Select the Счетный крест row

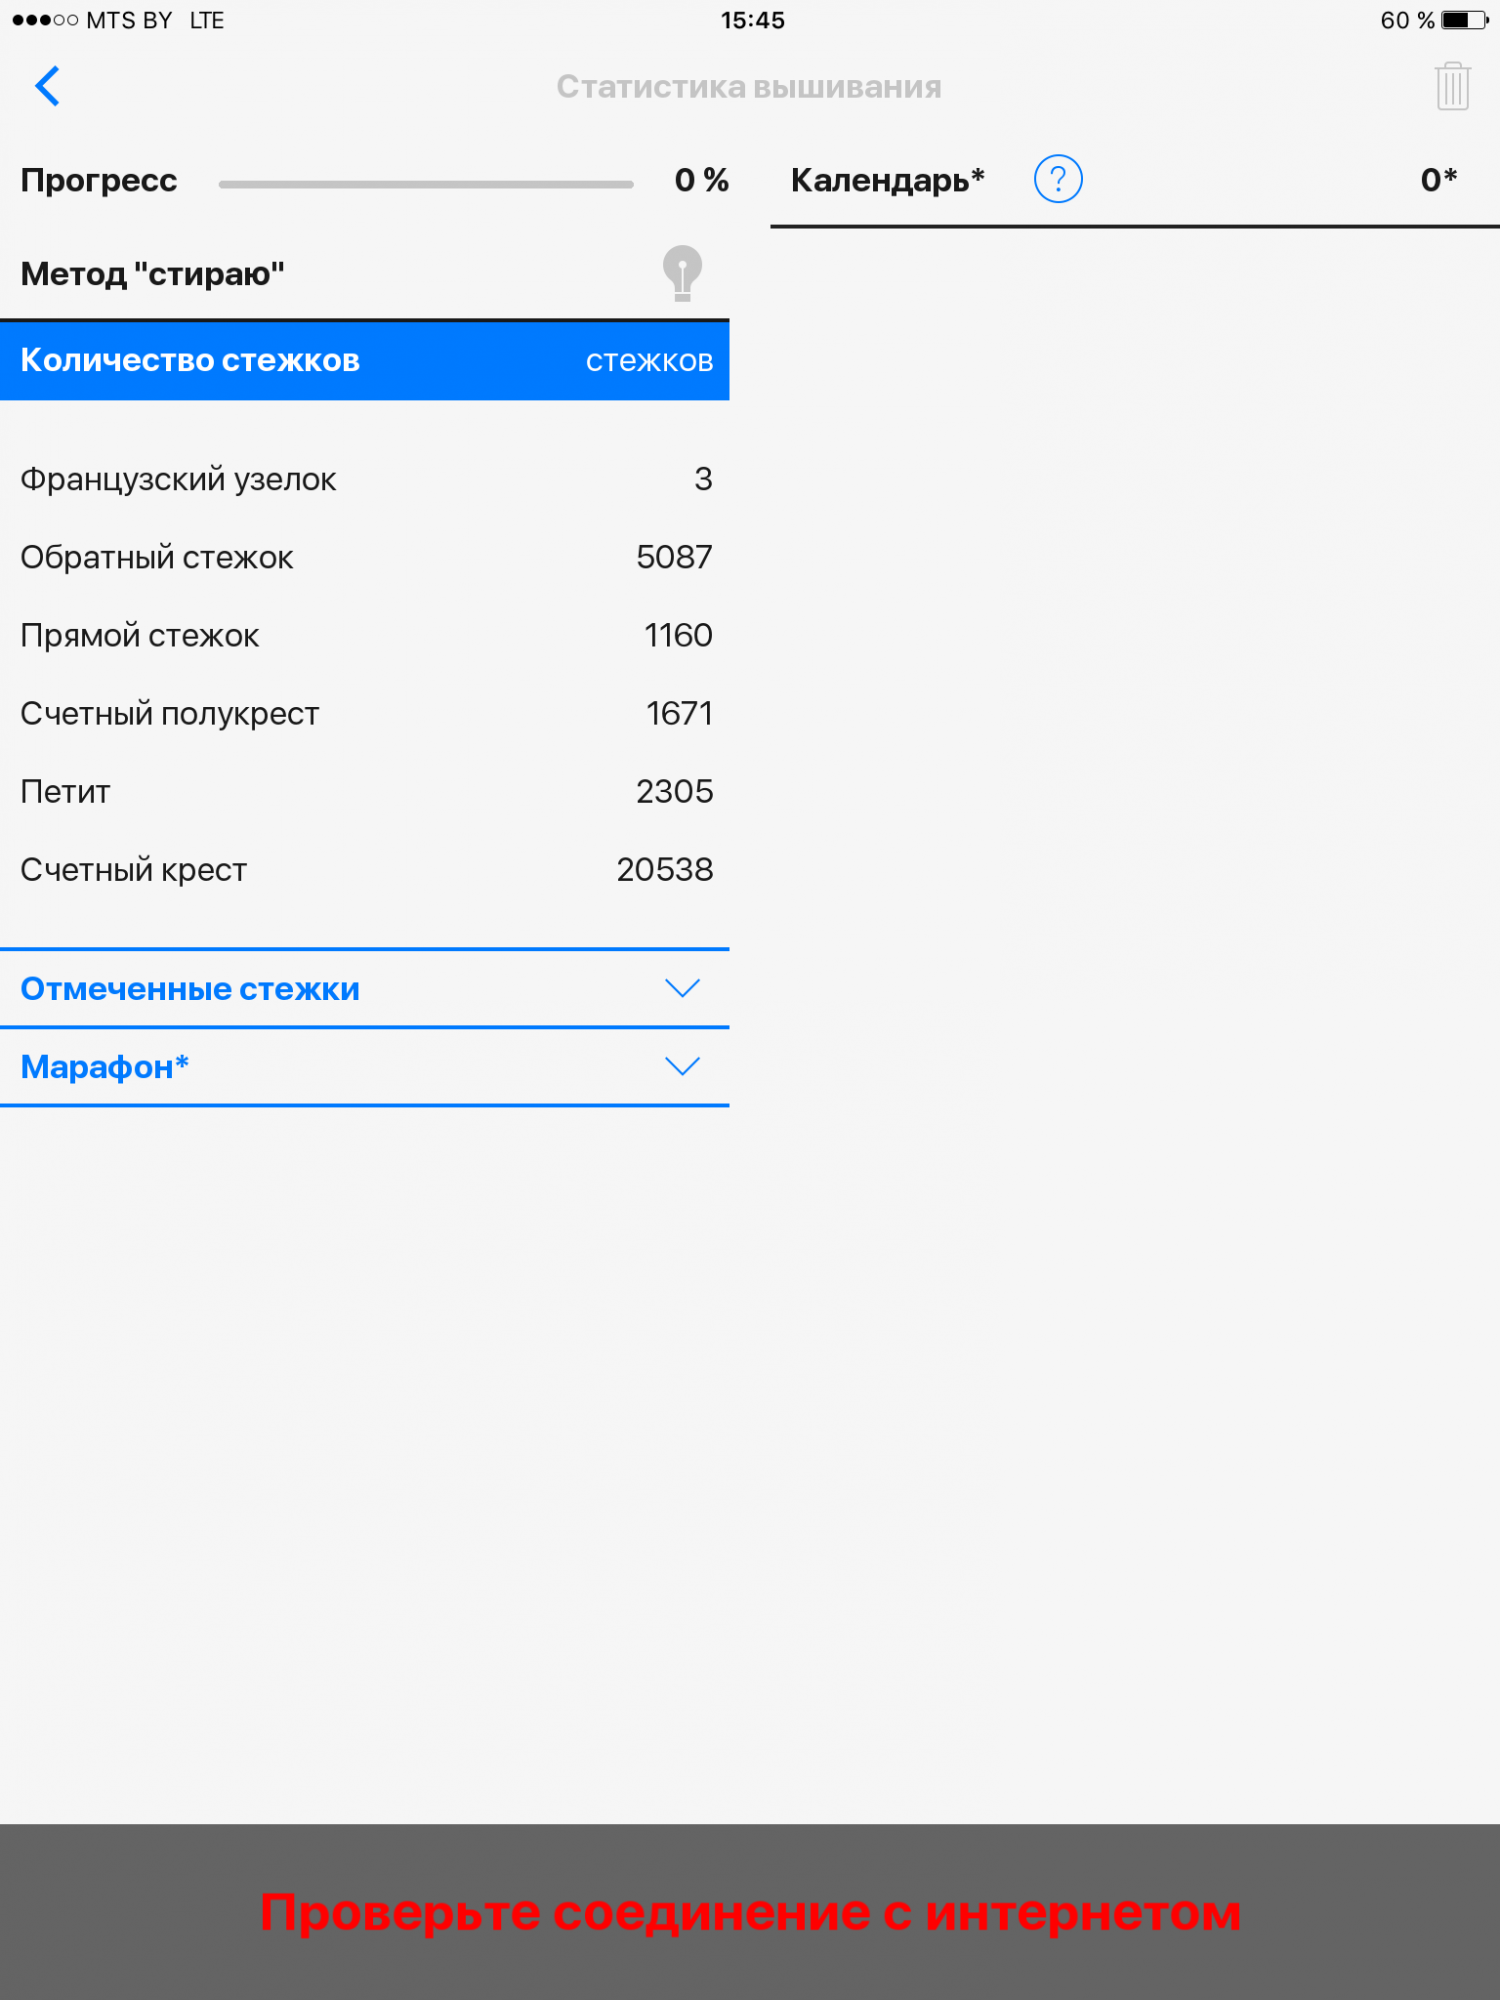[365, 869]
